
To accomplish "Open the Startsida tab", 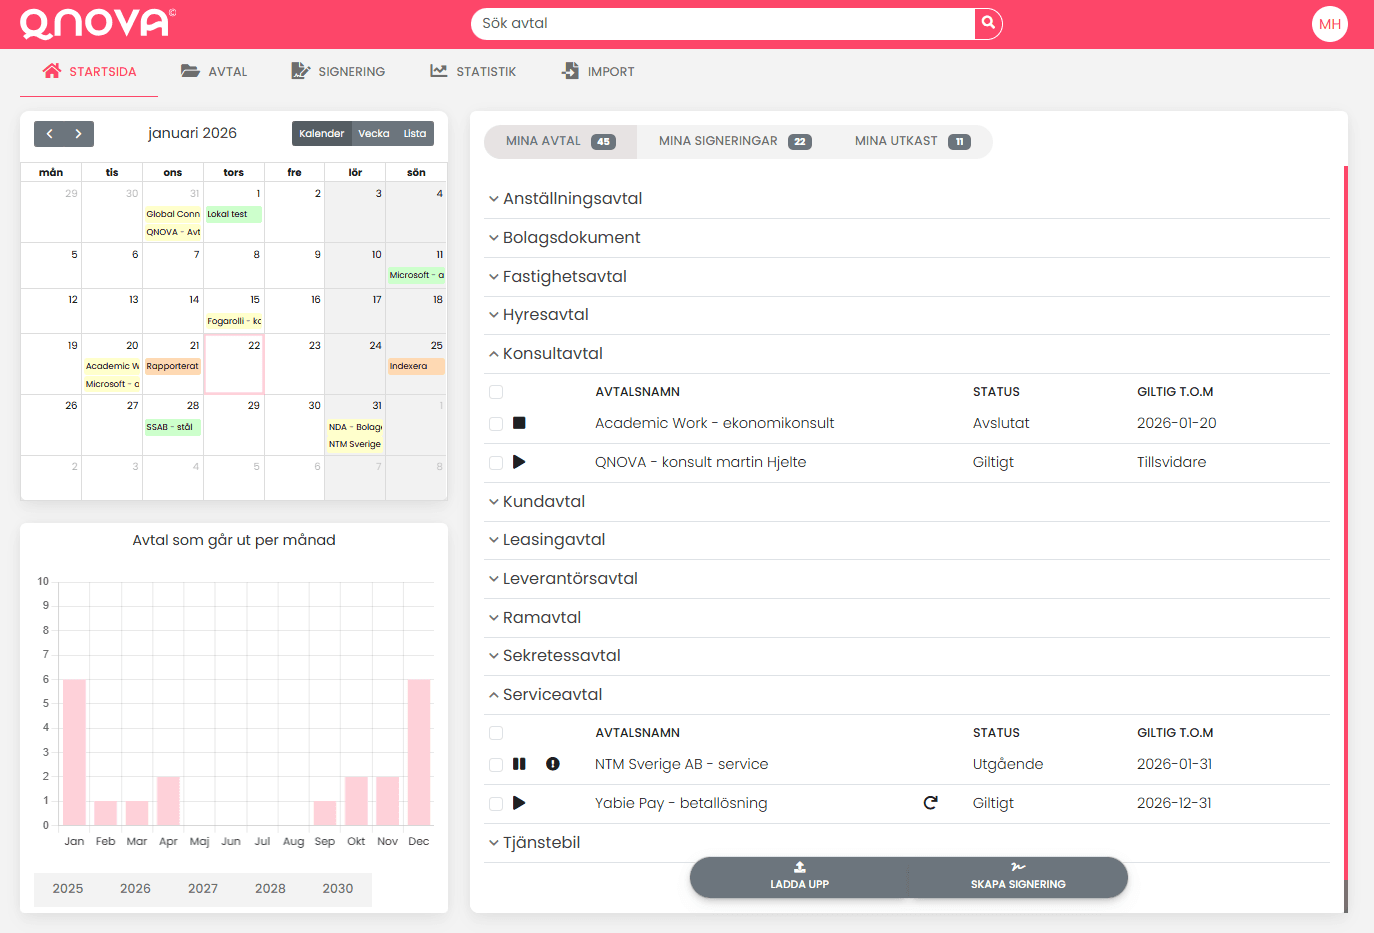I will 89,72.
